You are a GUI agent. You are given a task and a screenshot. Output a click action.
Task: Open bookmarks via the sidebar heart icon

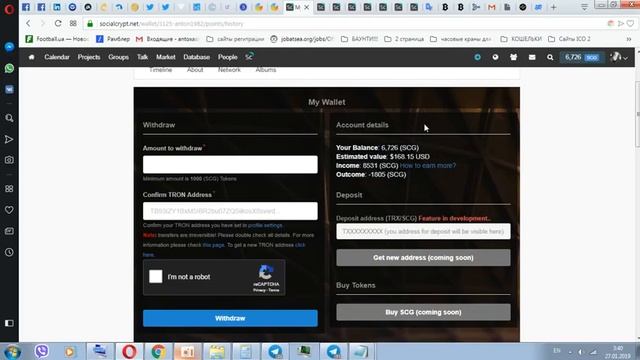tap(9, 210)
